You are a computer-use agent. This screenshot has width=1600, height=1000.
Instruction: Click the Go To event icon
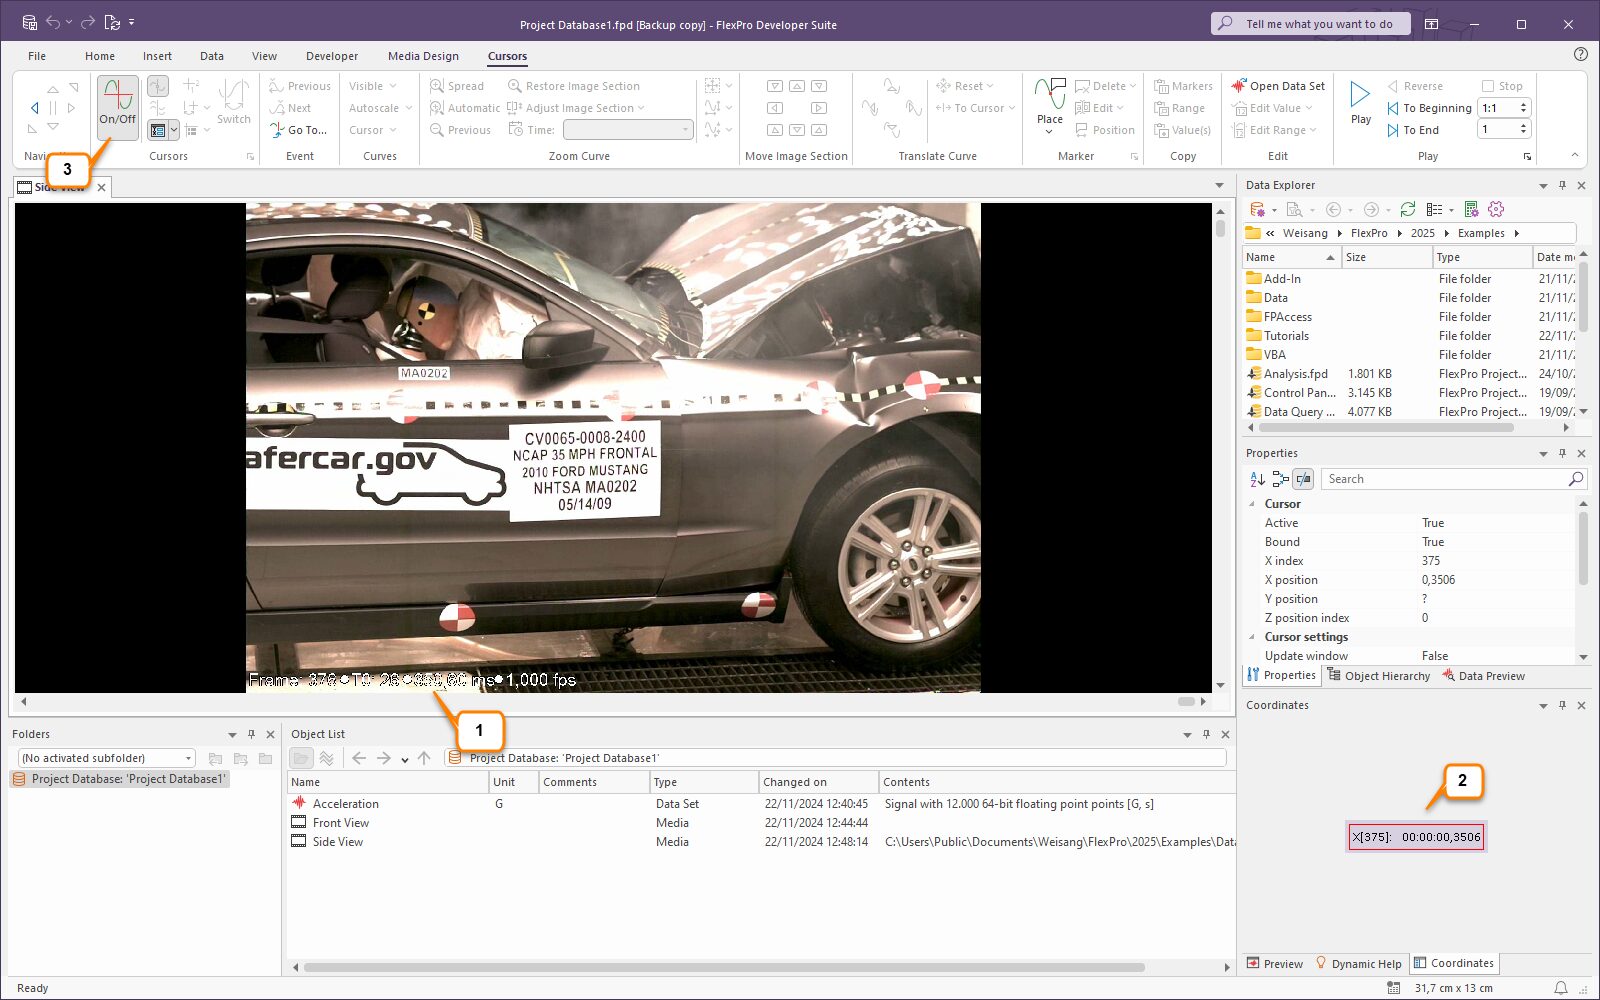277,130
